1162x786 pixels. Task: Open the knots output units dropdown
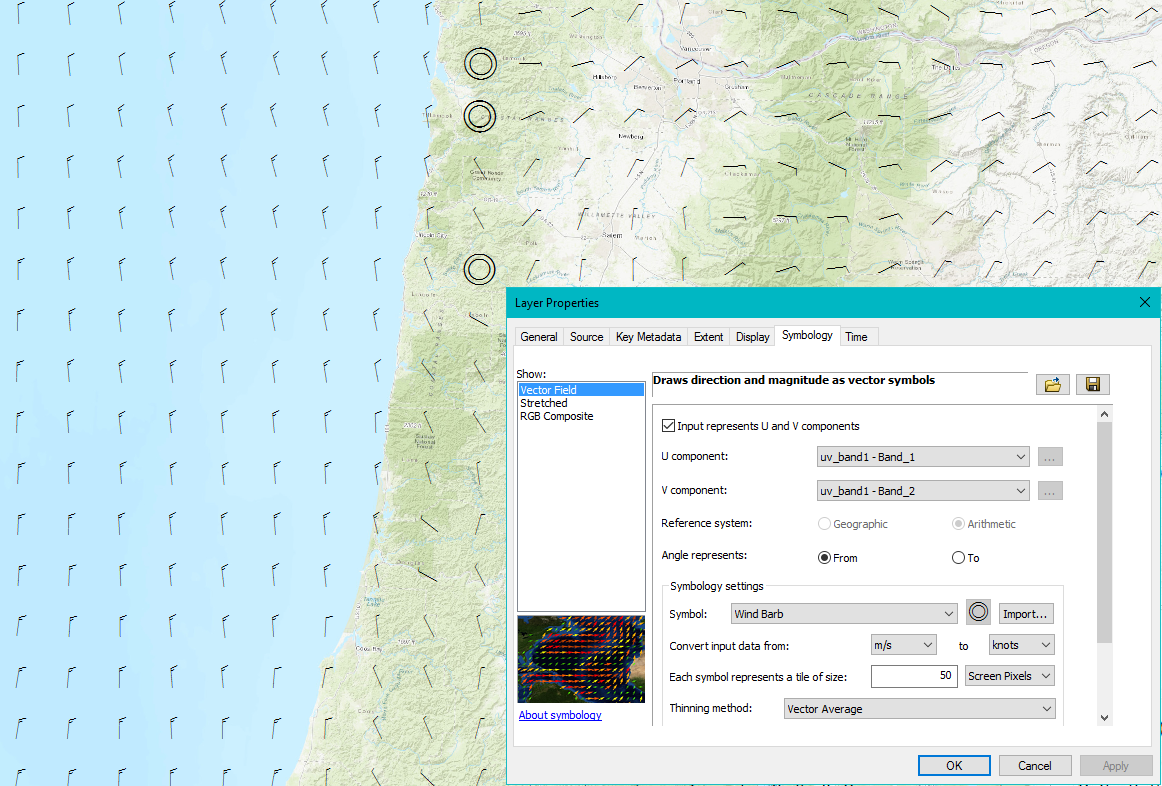1021,645
